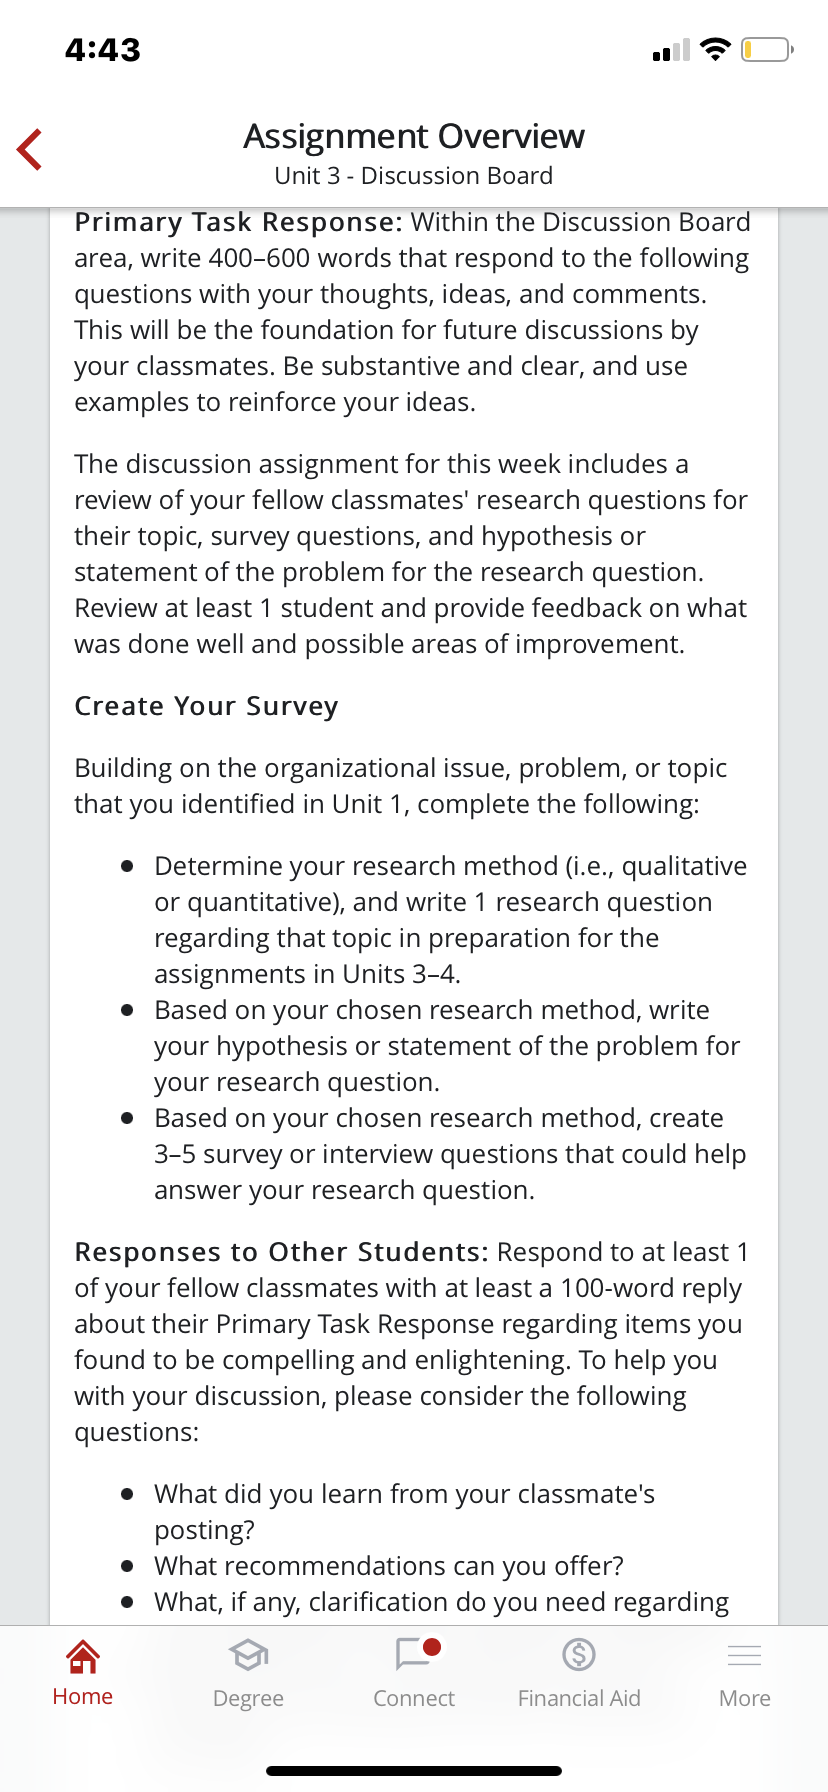828x1792 pixels.
Task: Select the More tab label
Action: click(x=744, y=1698)
